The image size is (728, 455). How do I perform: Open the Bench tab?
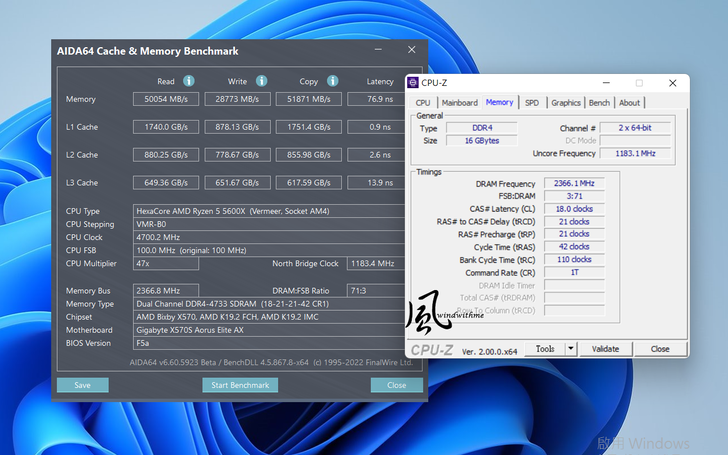coord(599,103)
